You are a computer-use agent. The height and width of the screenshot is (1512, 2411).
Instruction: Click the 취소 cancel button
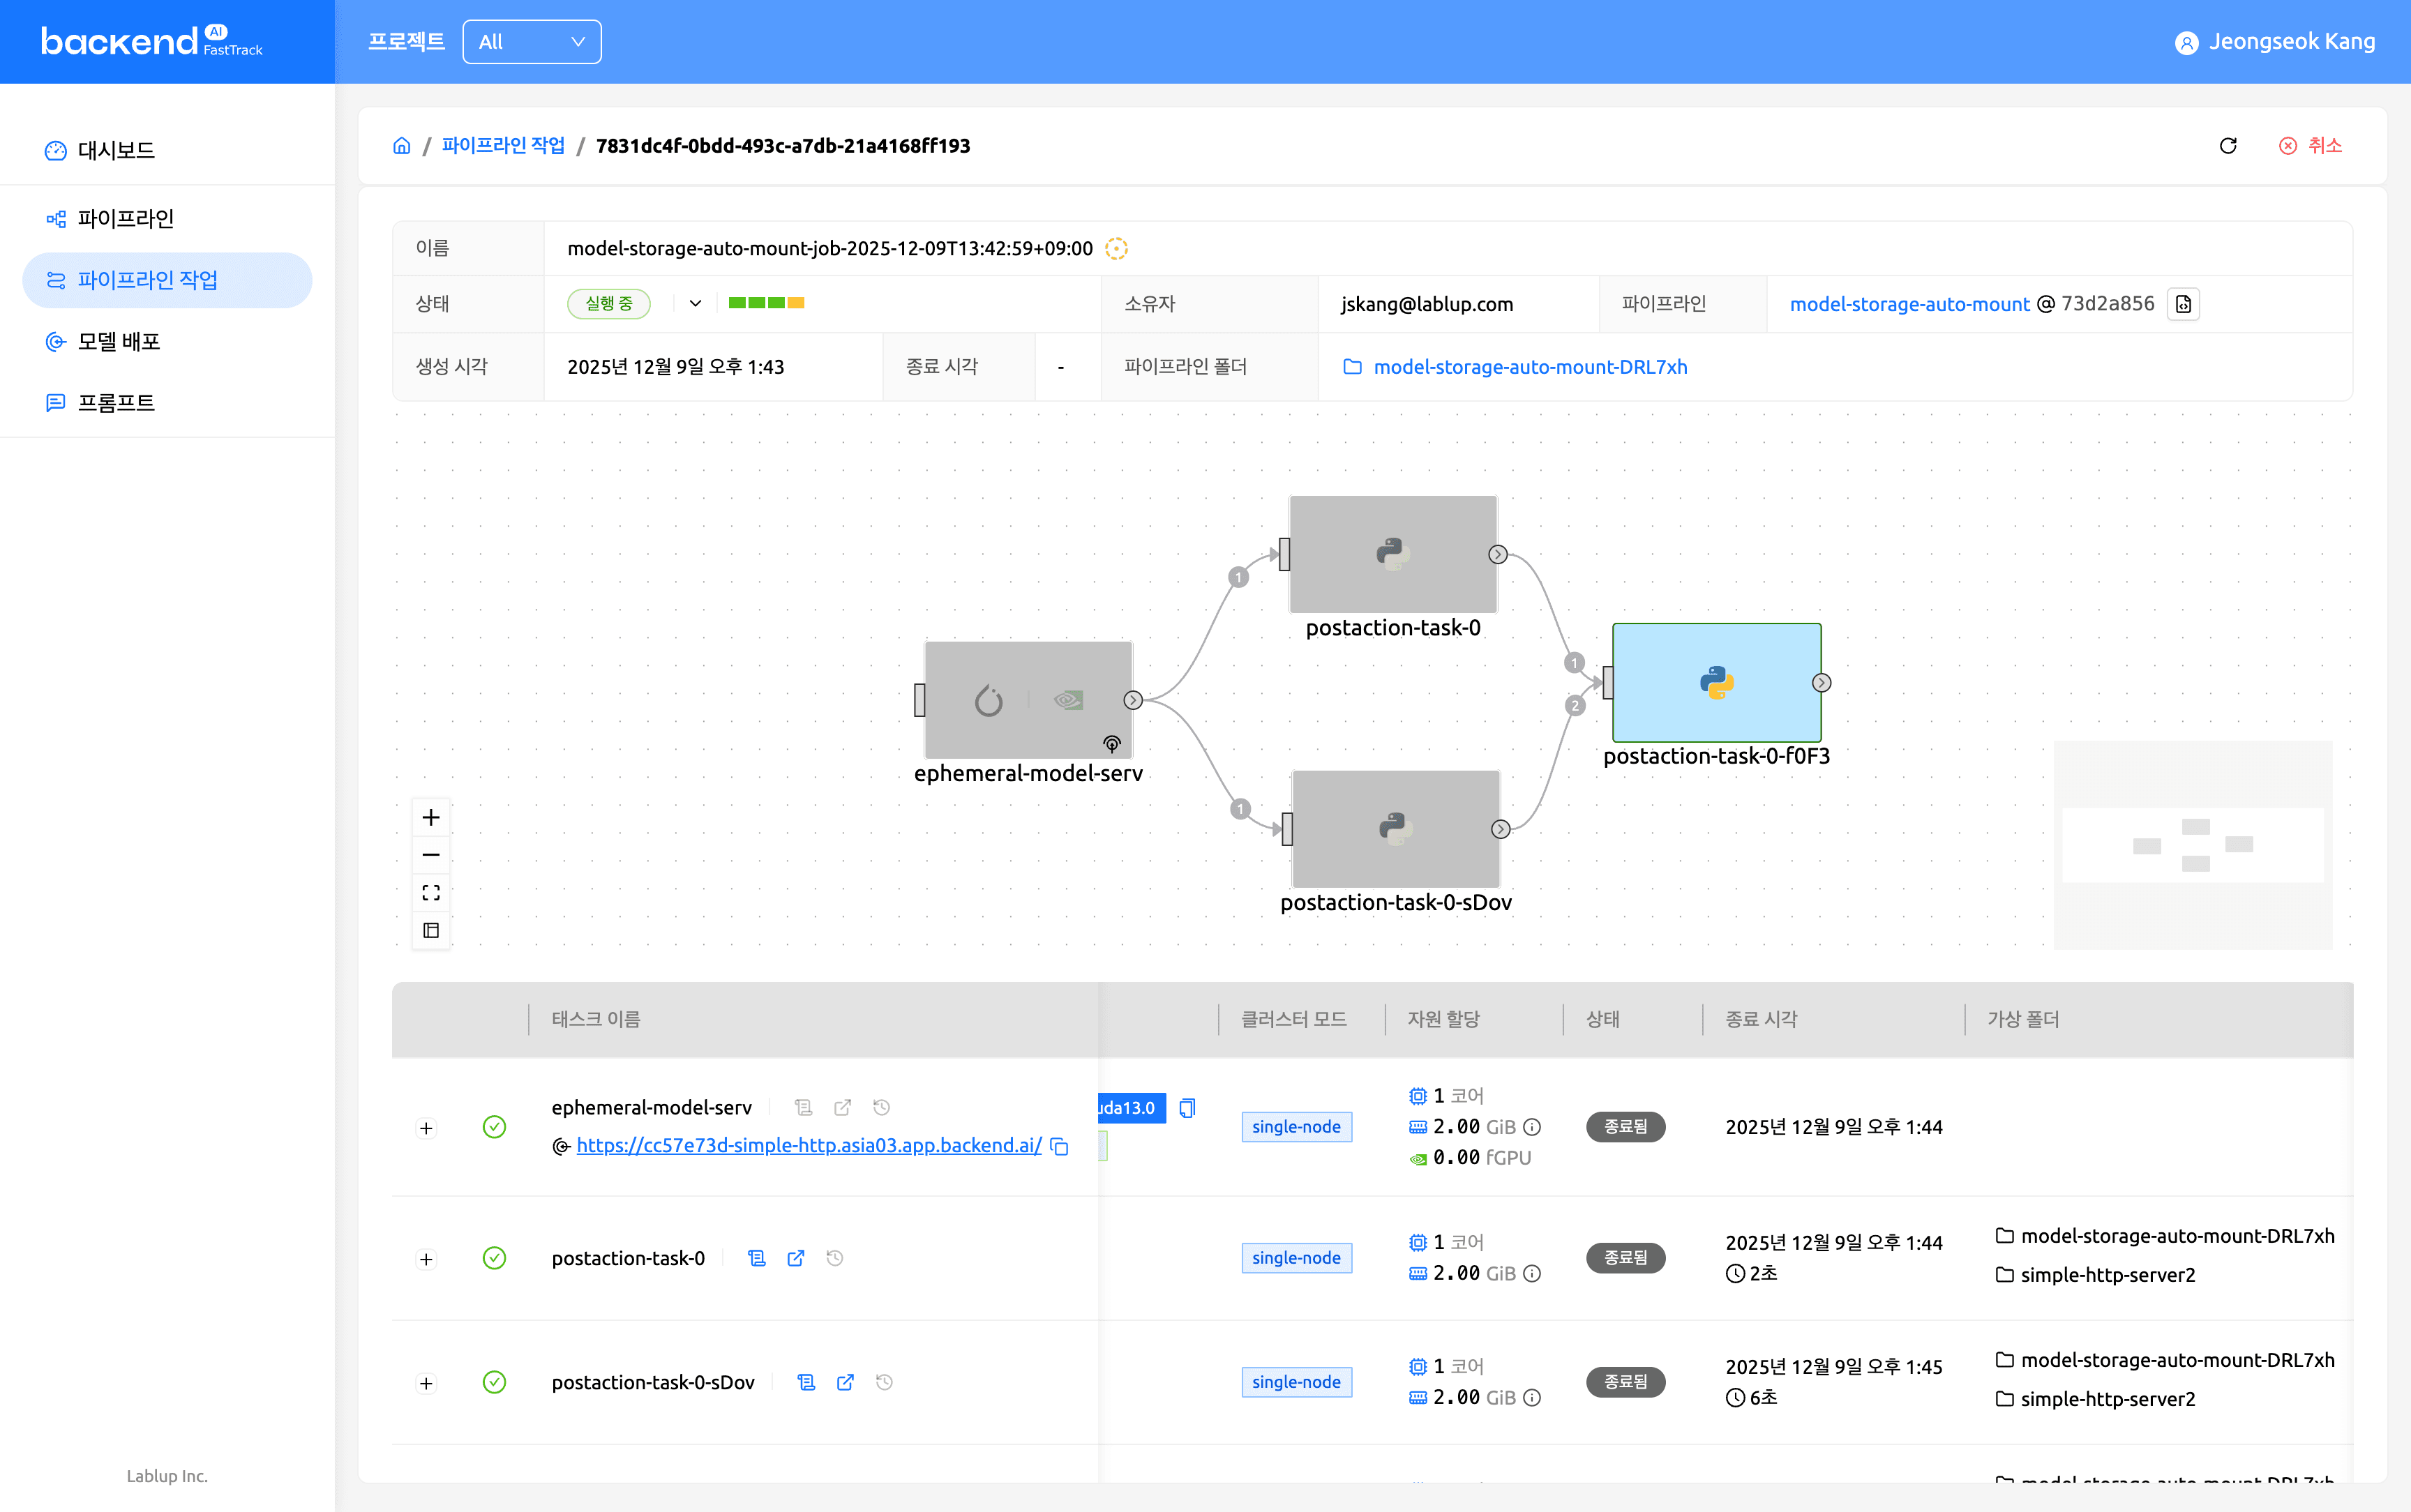[x=2311, y=146]
